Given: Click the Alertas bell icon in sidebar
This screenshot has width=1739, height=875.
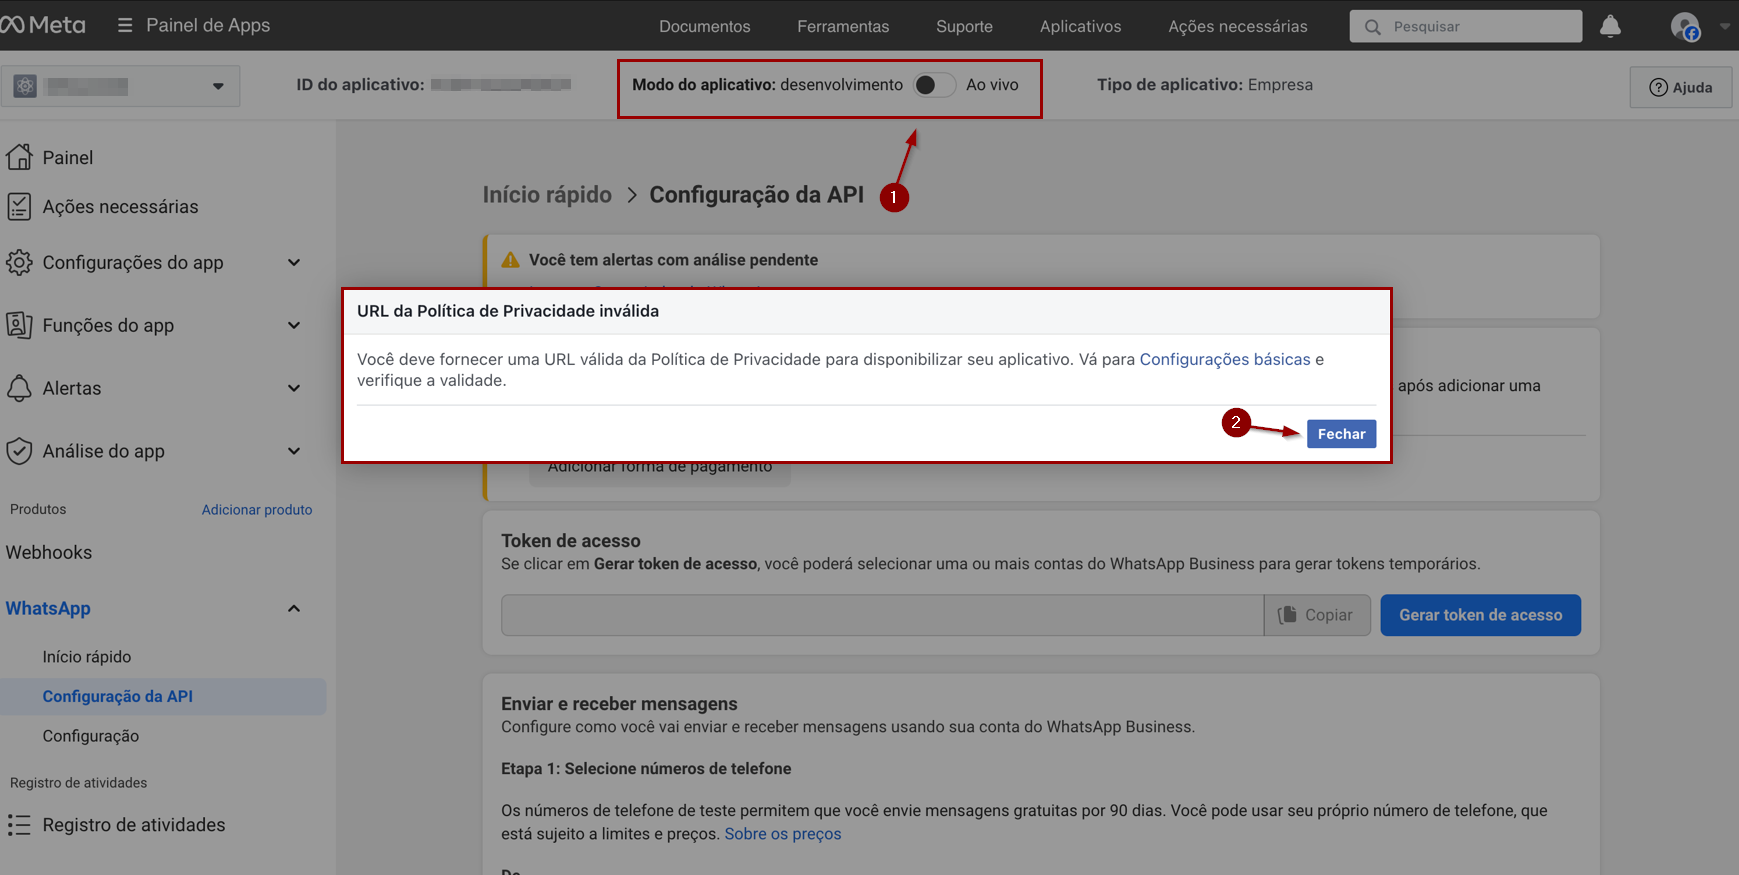Looking at the screenshot, I should pyautogui.click(x=19, y=388).
